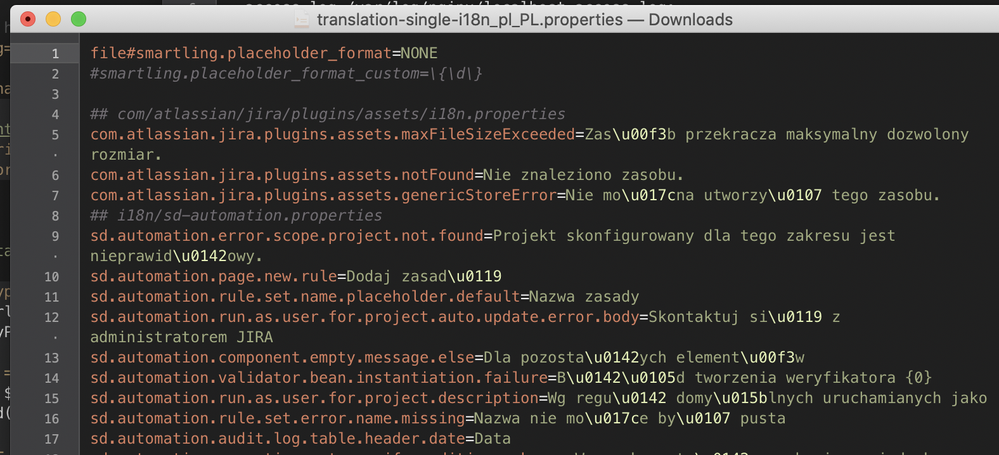
Task: Select line number 12 in the gutter
Action: click(x=52, y=317)
